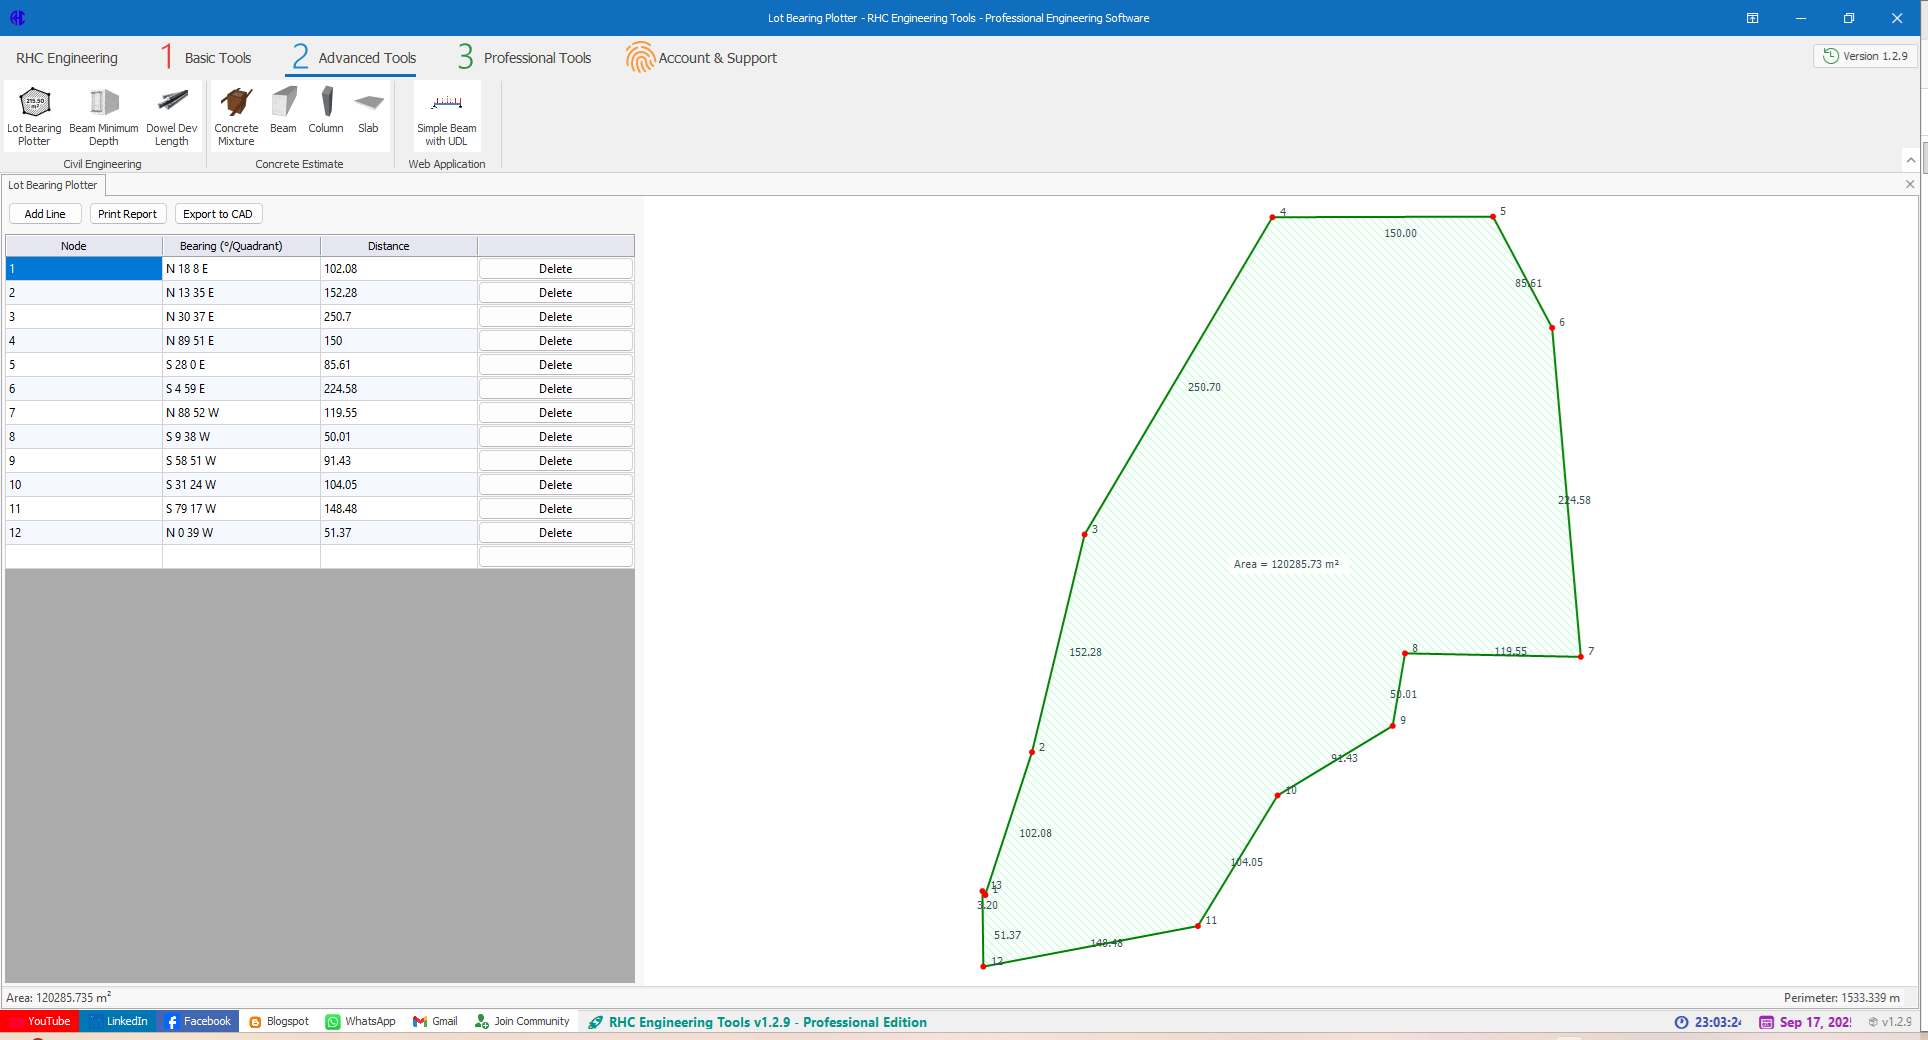Open the YouTube link in status bar
The height and width of the screenshot is (1040, 1928).
[x=40, y=1021]
